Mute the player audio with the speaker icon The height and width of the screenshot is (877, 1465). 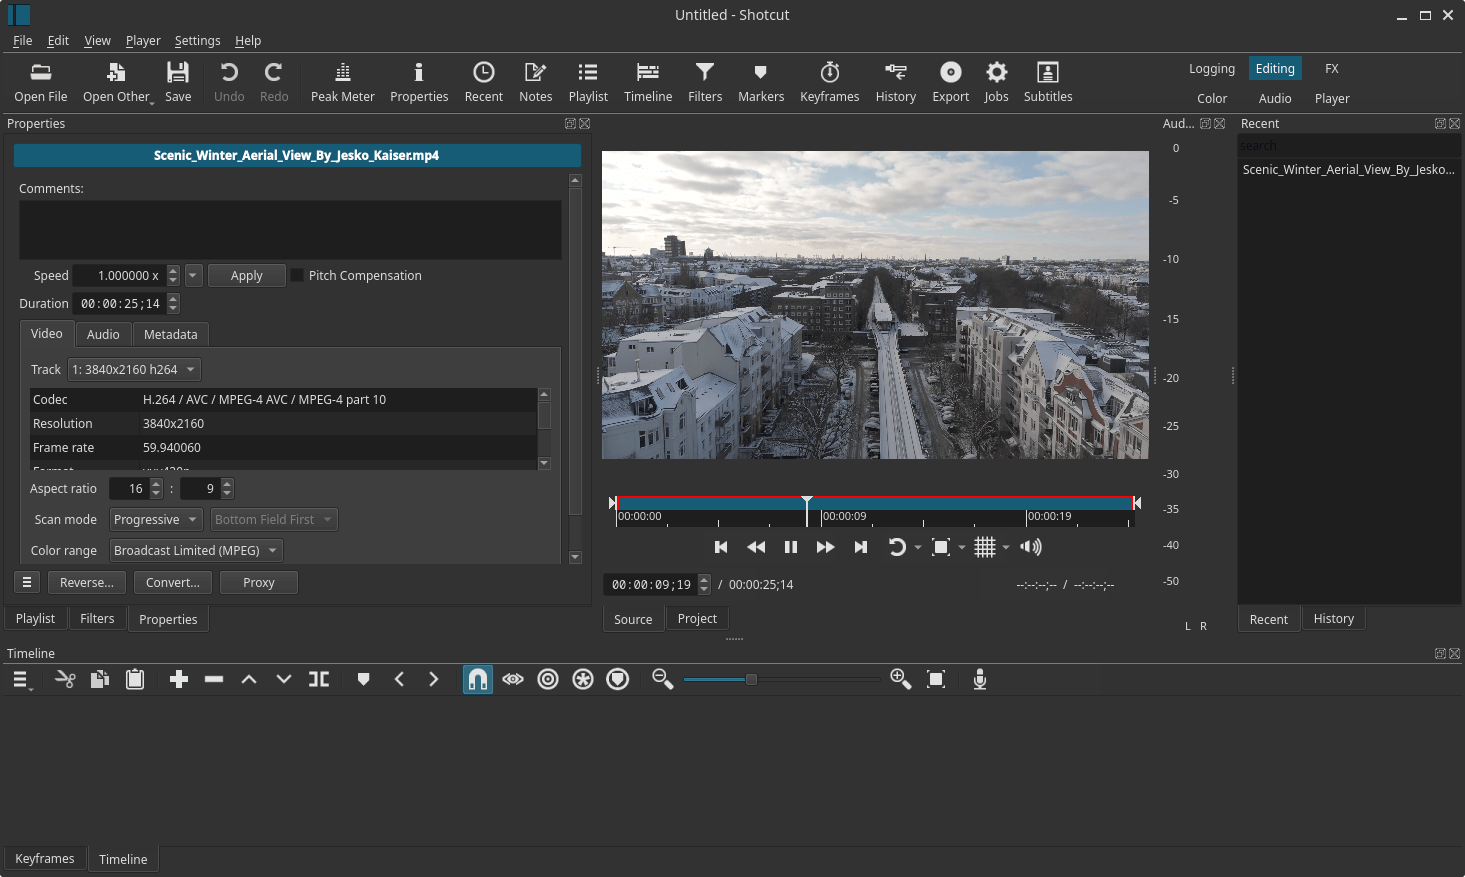tap(1030, 547)
